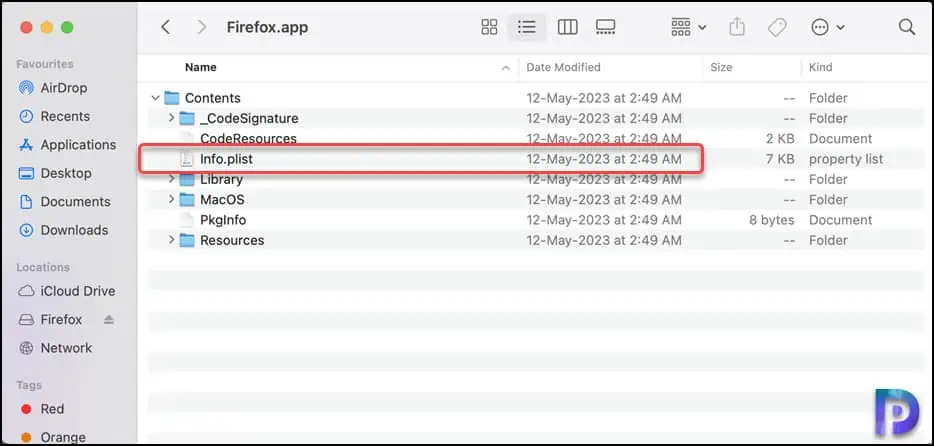Click the Tags toolbar icon
The image size is (934, 446).
tap(777, 27)
